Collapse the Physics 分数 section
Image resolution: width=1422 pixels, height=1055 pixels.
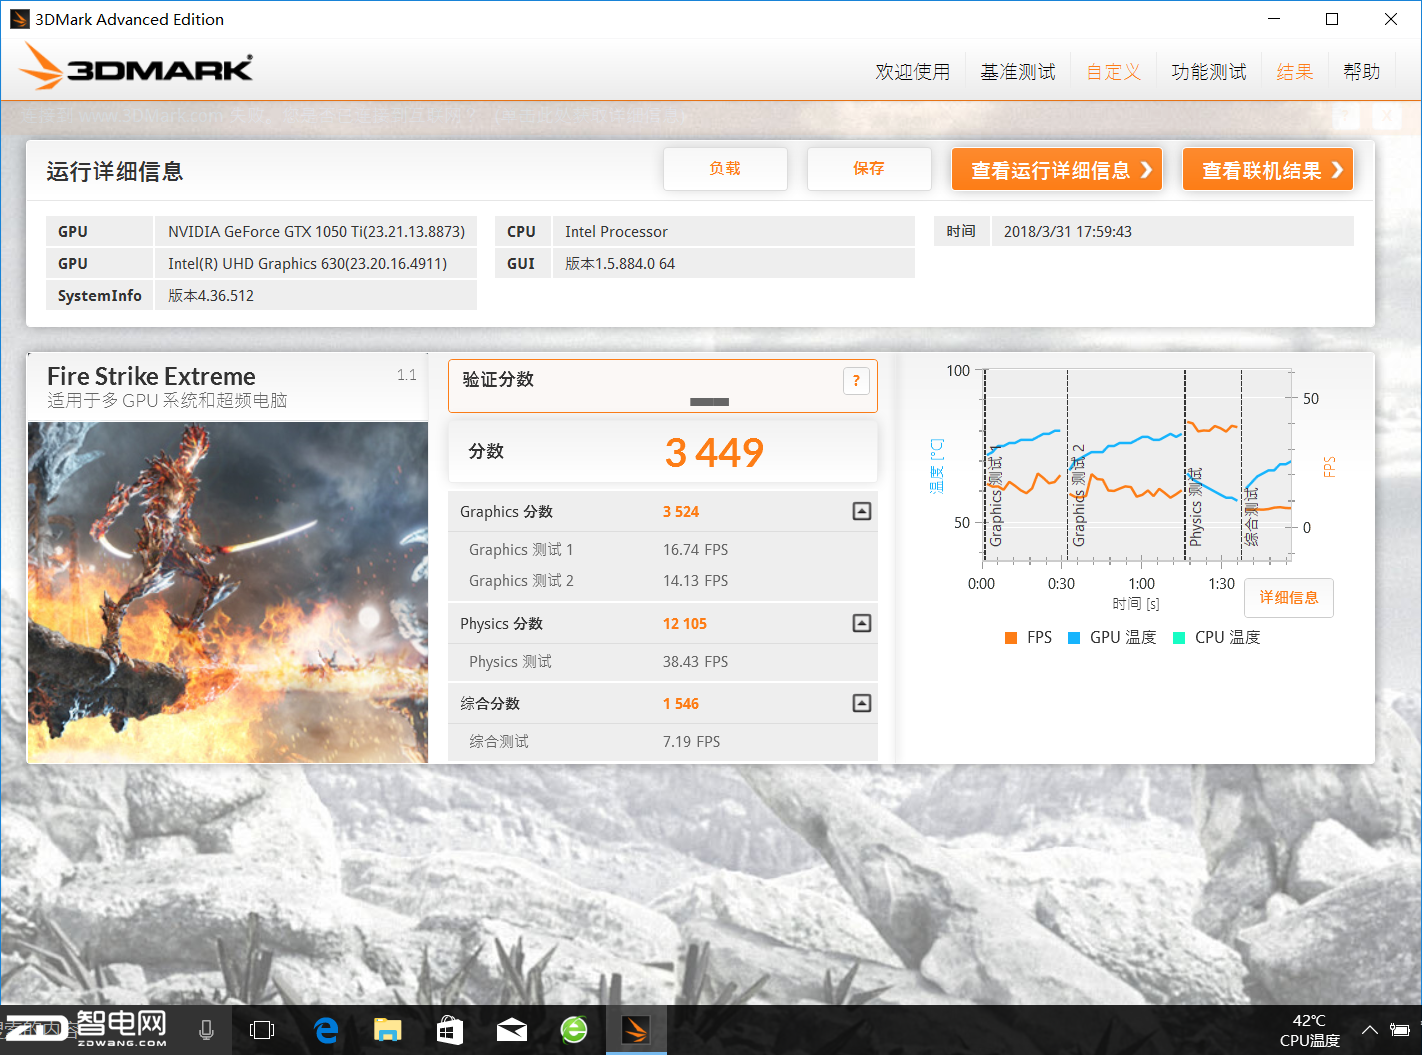click(x=862, y=623)
